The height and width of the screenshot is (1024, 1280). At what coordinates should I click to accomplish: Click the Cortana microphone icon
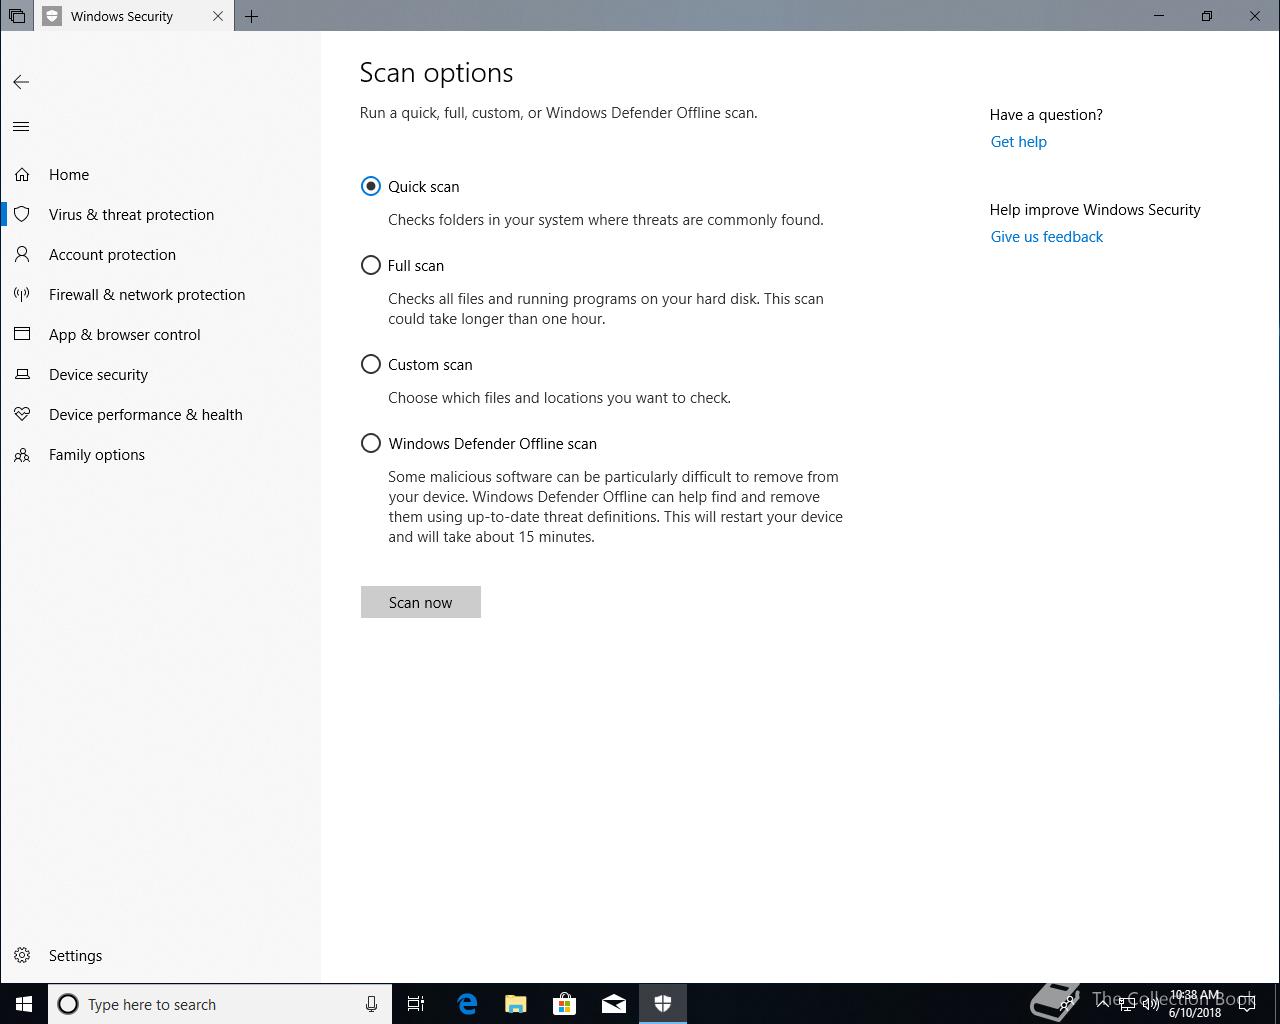371,1004
